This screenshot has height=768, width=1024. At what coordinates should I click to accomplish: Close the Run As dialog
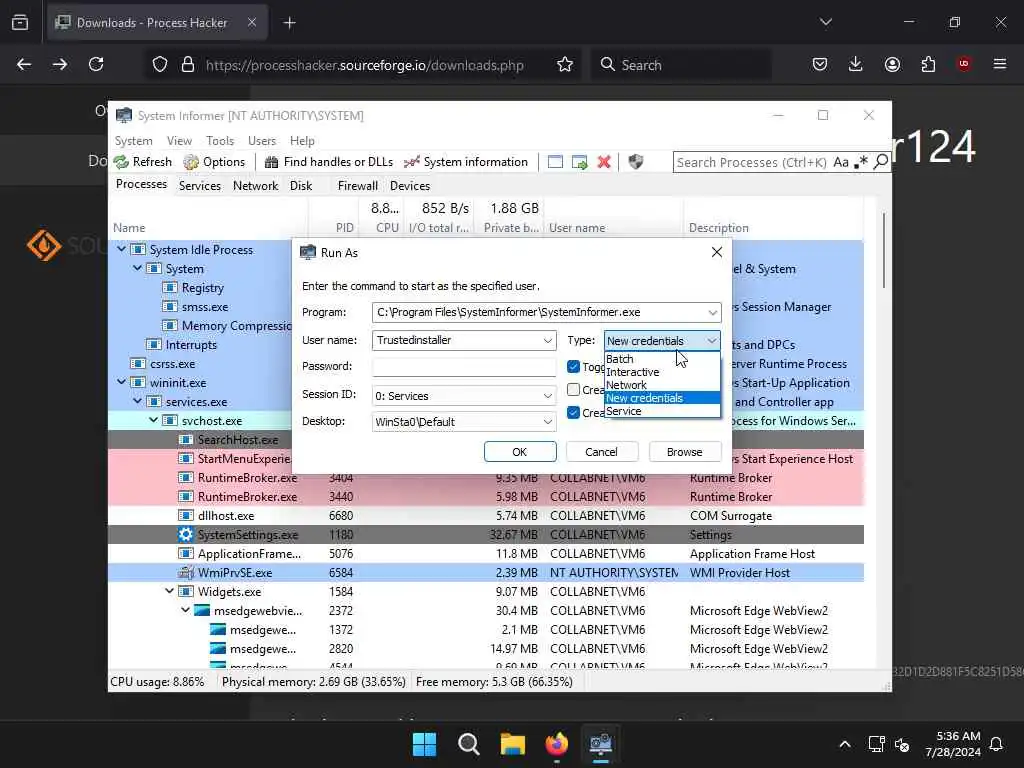click(716, 252)
